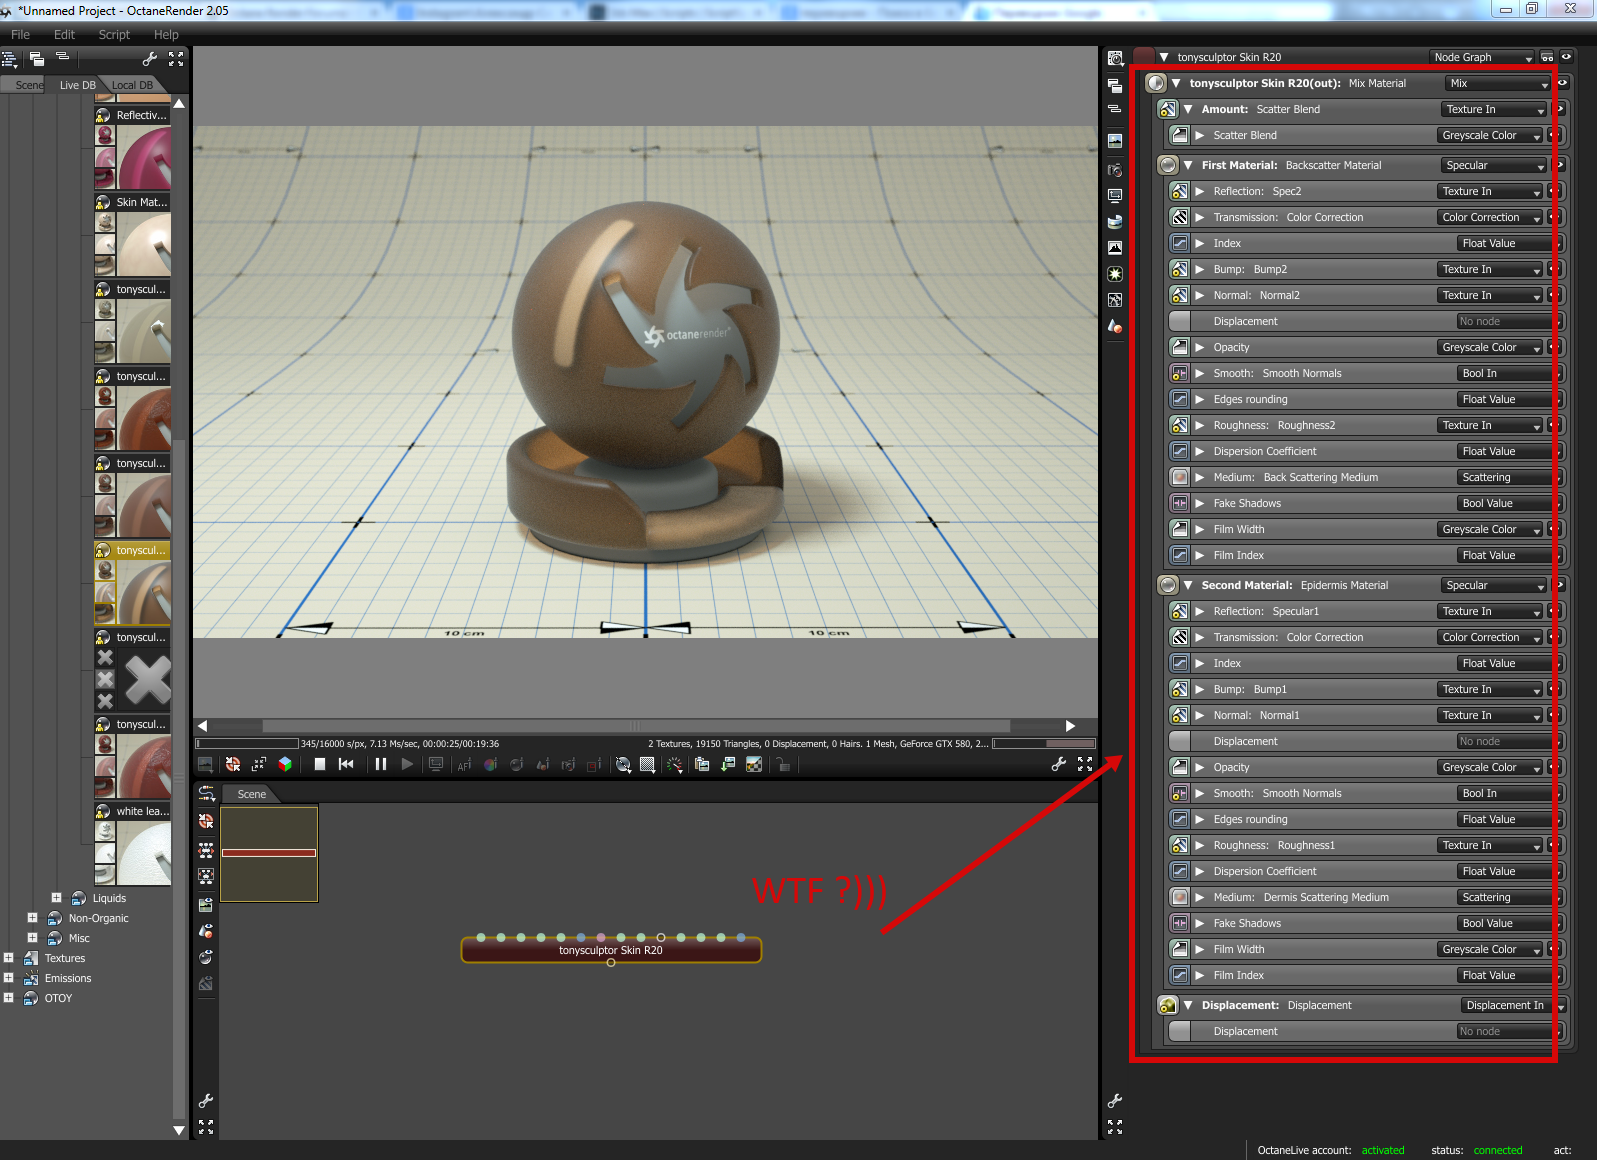Select the OTOY tree item
The width and height of the screenshot is (1597, 1160).
pos(58,998)
